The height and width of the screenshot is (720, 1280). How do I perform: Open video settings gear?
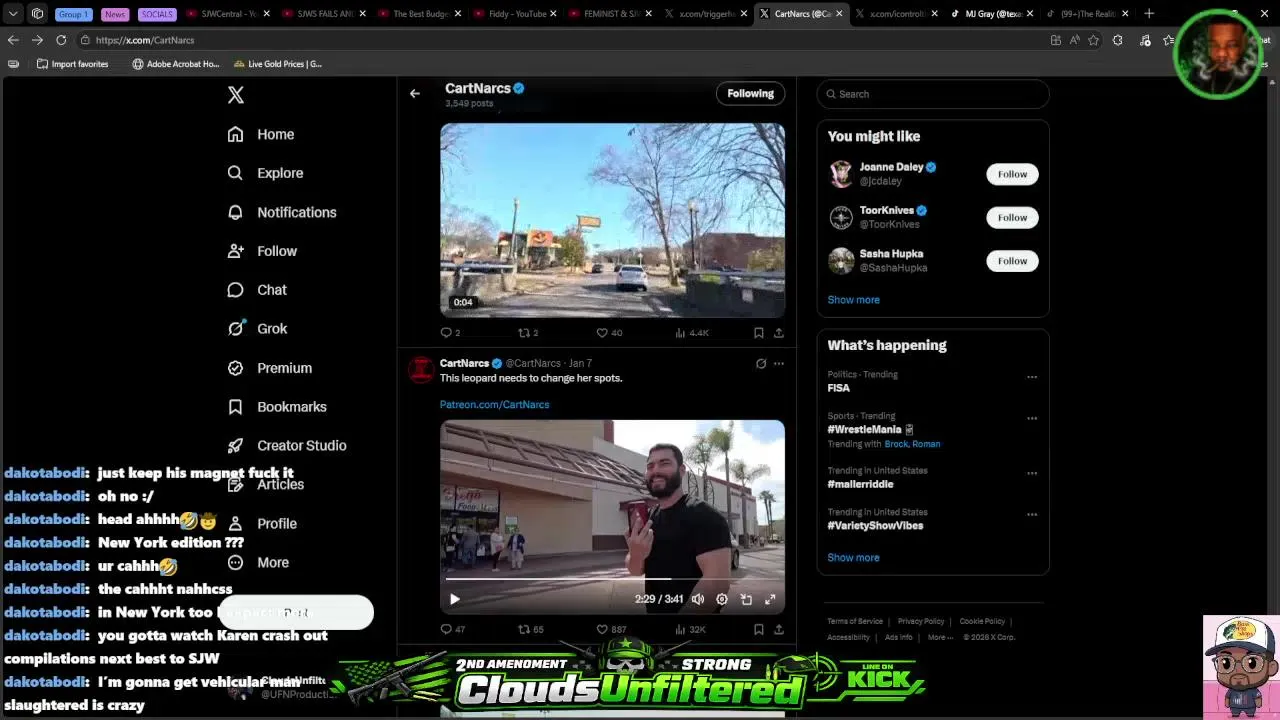click(722, 599)
